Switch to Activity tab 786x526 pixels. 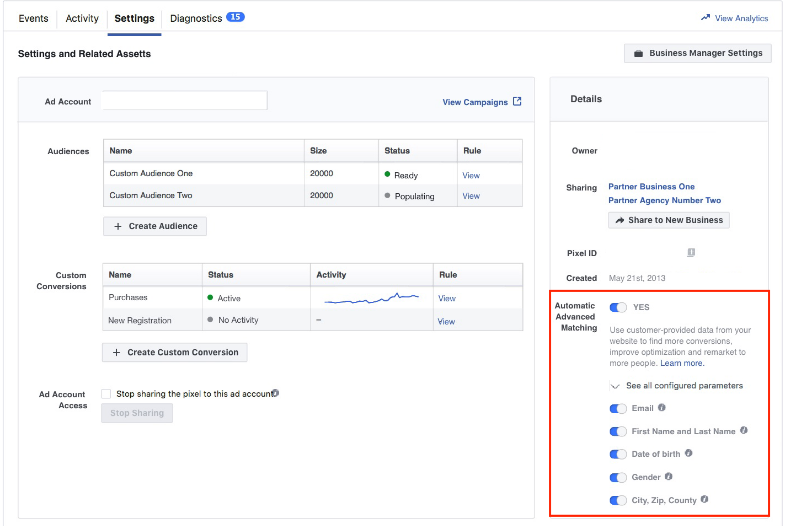[x=82, y=19]
